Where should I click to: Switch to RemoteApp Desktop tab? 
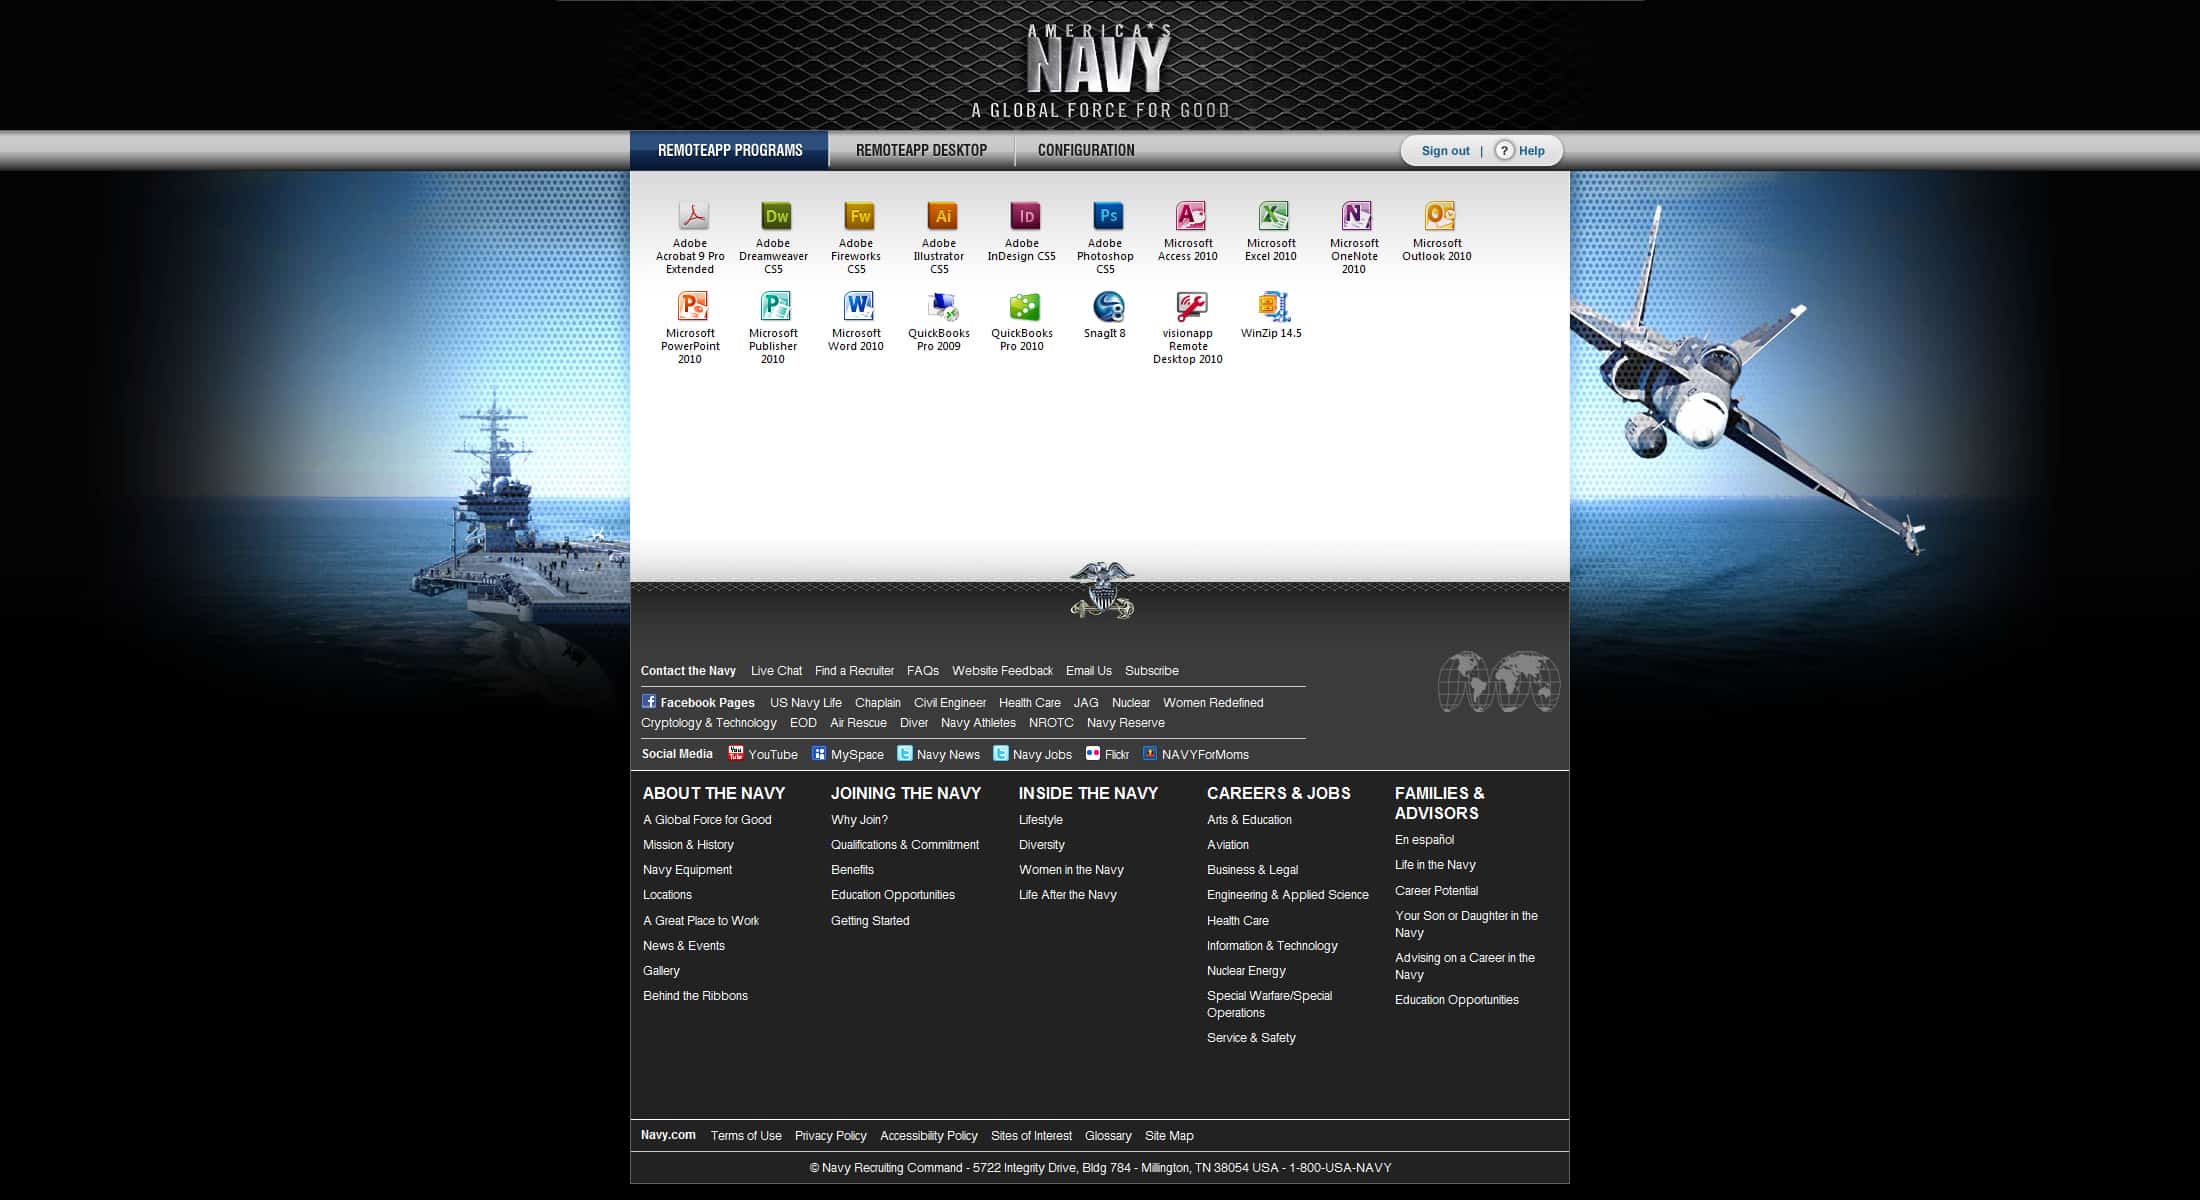pyautogui.click(x=921, y=150)
